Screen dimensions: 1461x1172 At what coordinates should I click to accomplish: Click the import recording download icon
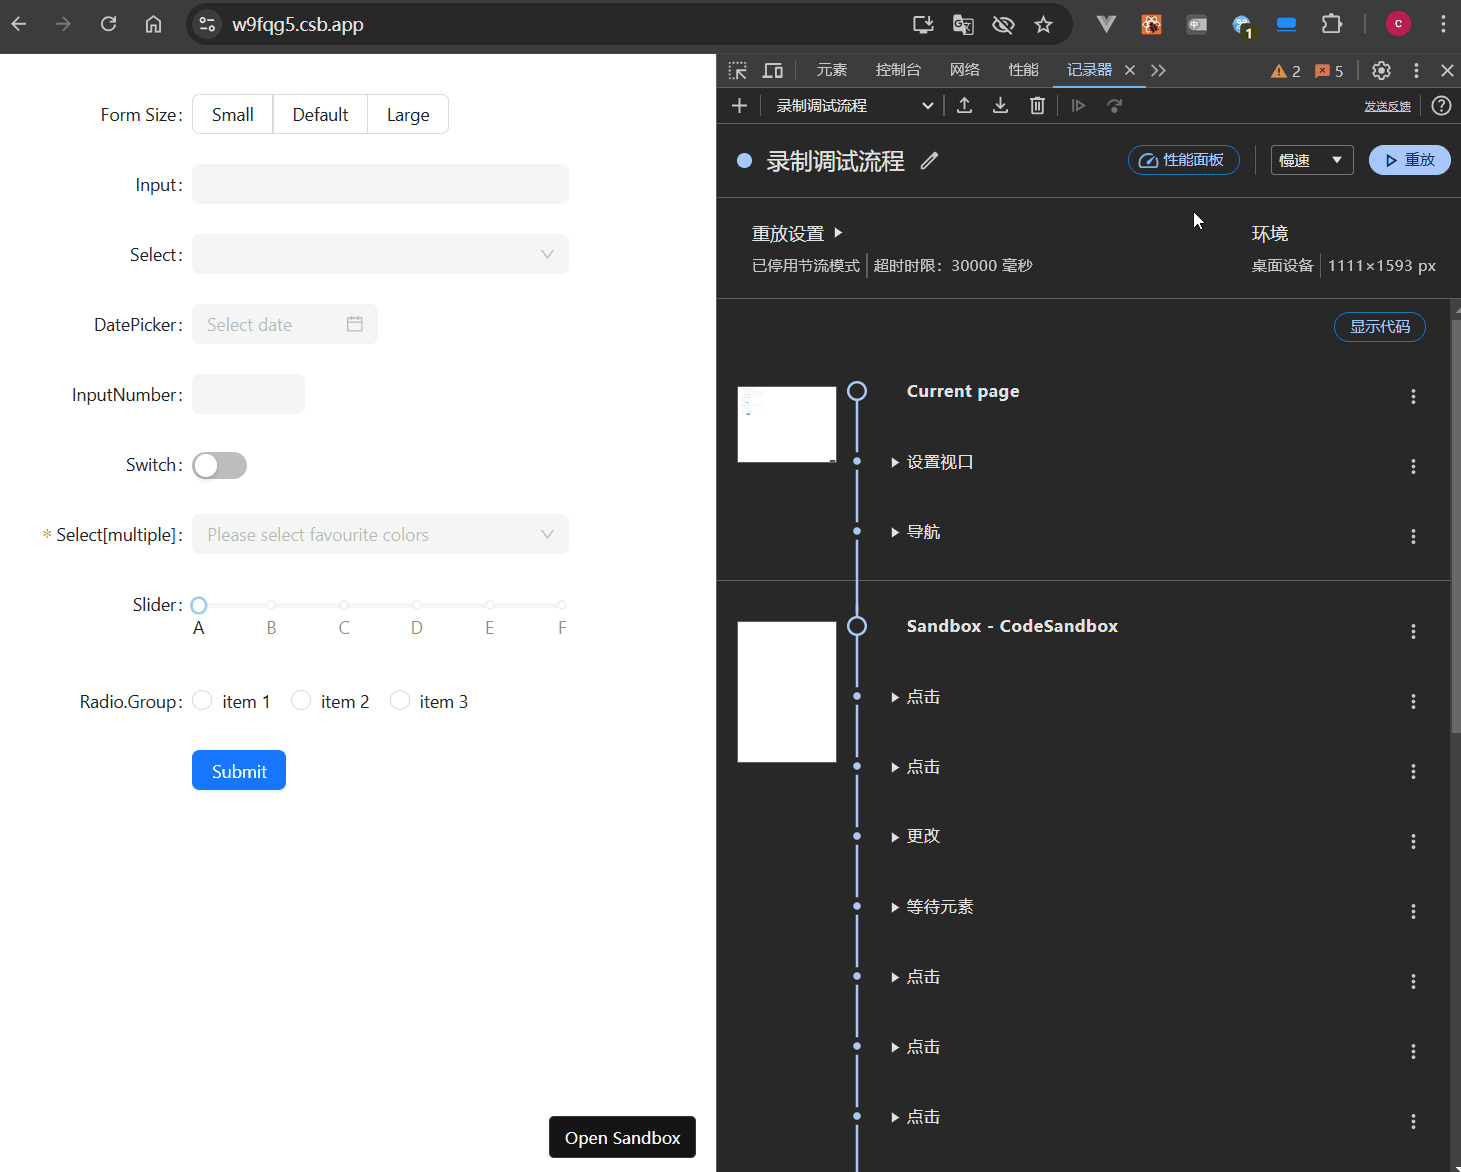tap(1000, 105)
